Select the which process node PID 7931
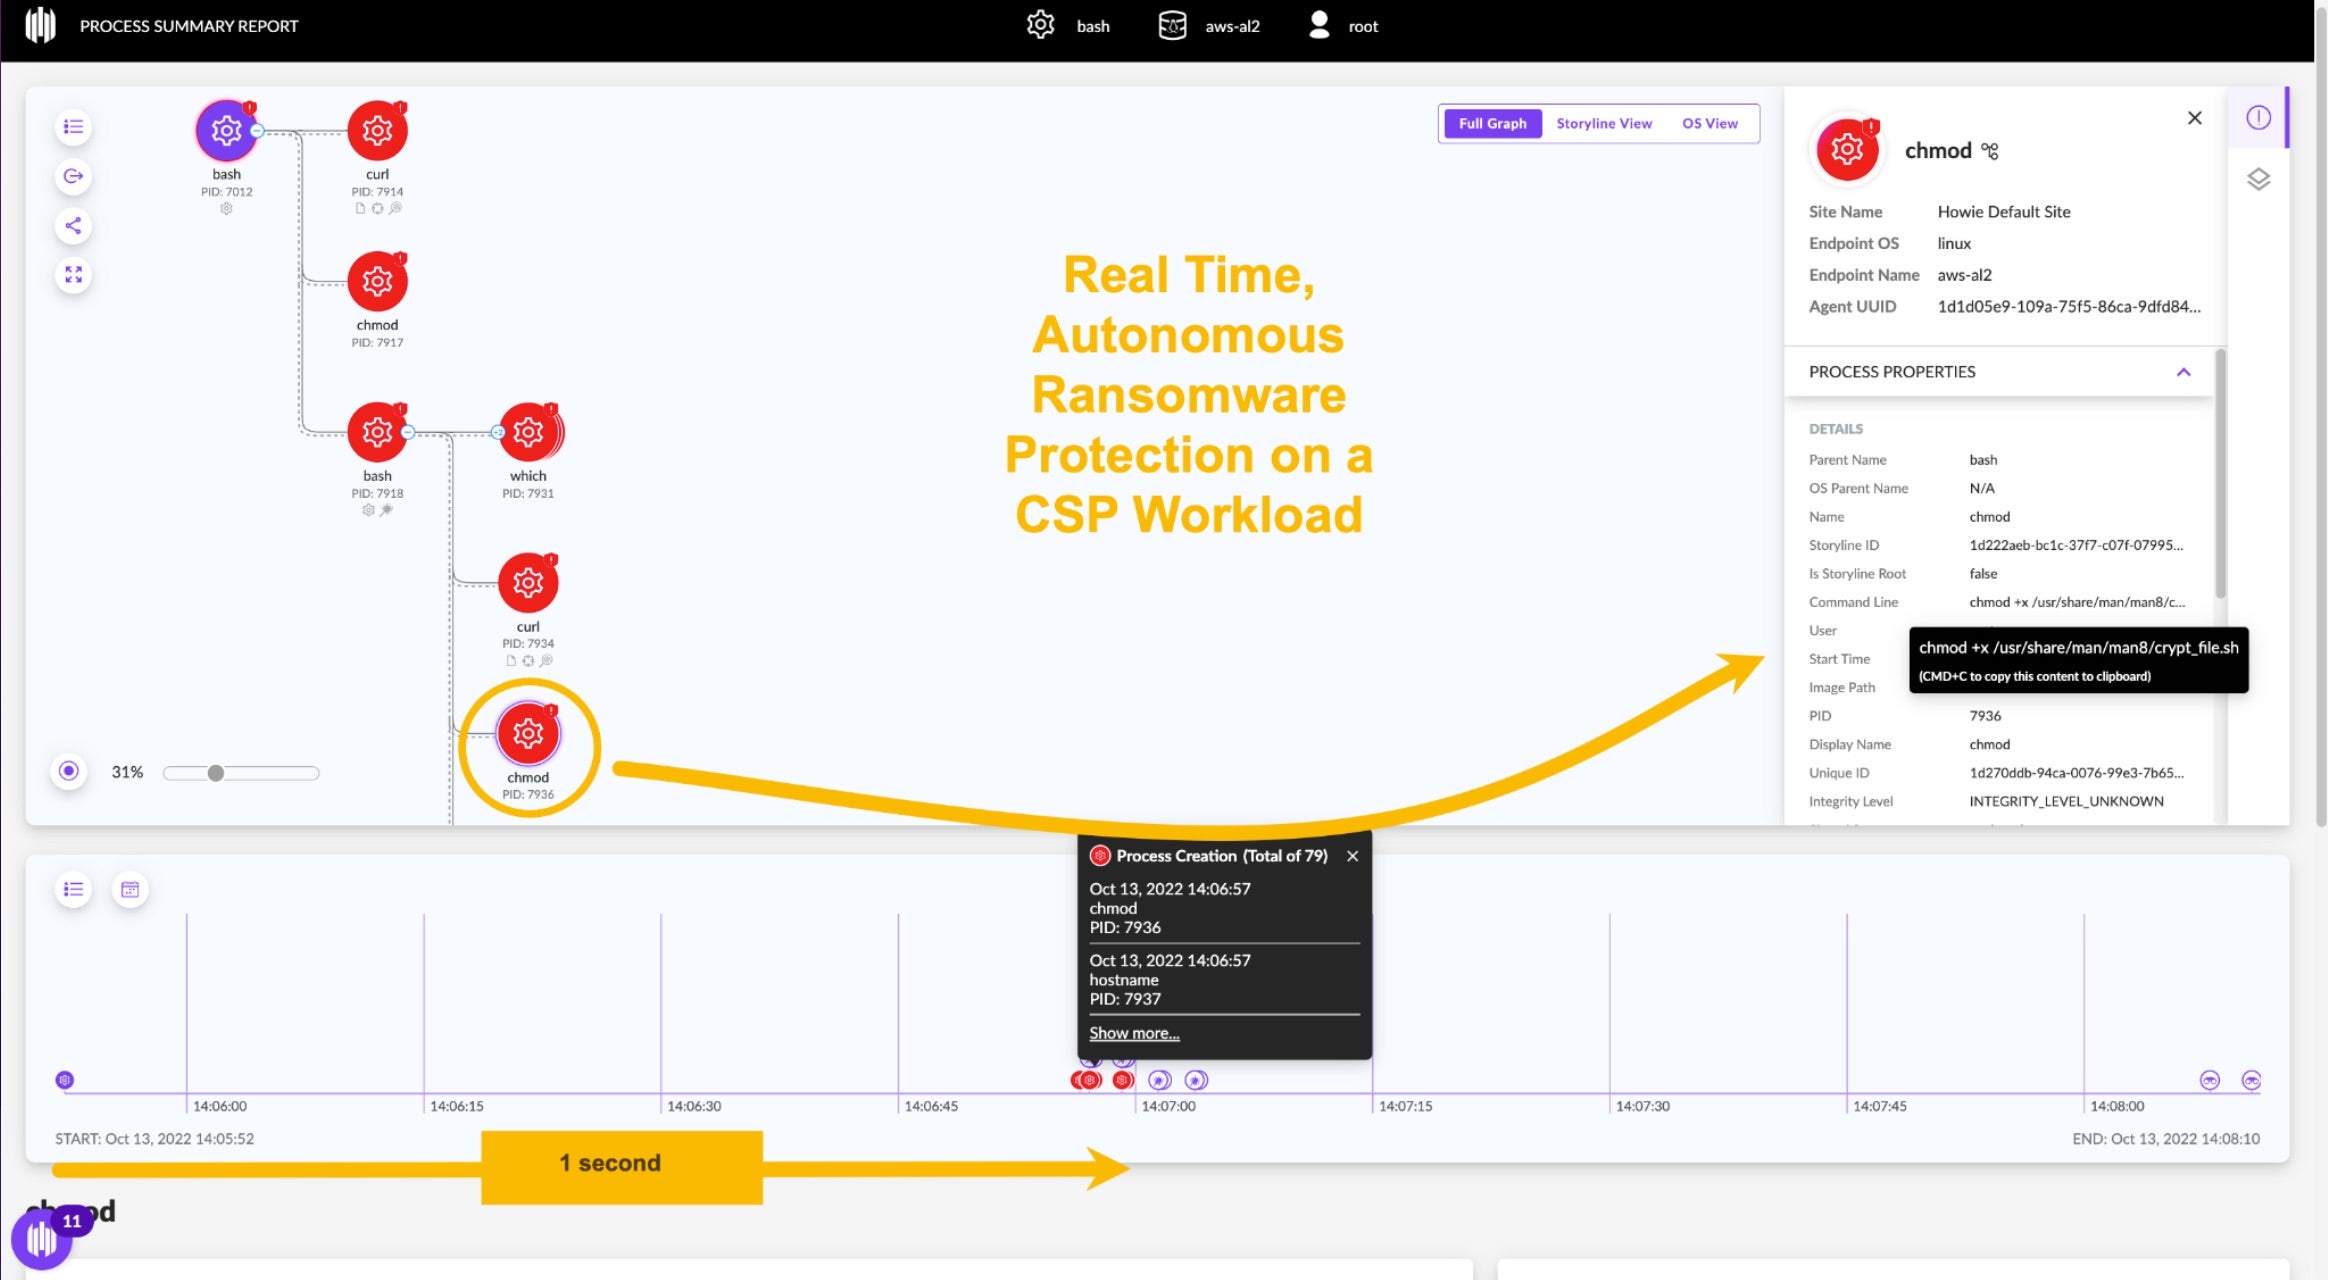 click(x=528, y=432)
